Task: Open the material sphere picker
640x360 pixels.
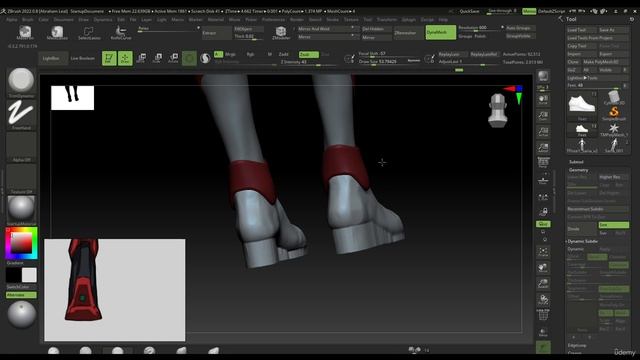Action: point(21,210)
